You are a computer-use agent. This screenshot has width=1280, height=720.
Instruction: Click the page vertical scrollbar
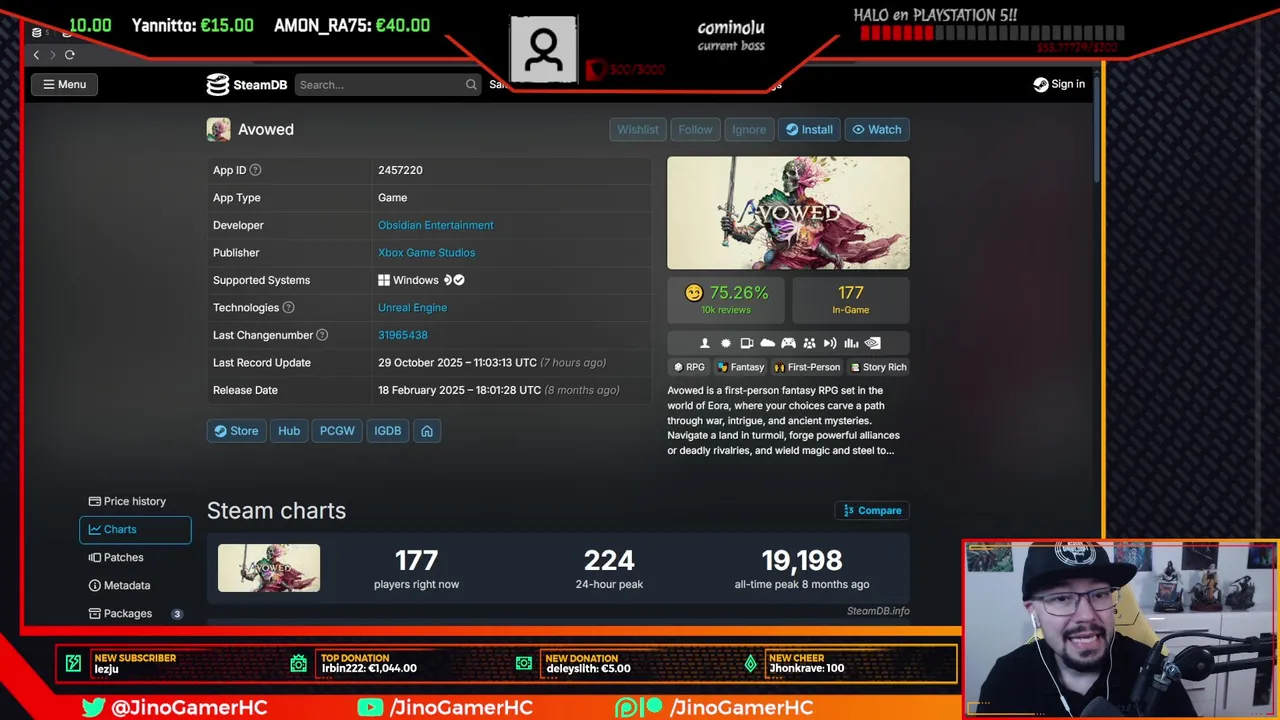point(1096,130)
